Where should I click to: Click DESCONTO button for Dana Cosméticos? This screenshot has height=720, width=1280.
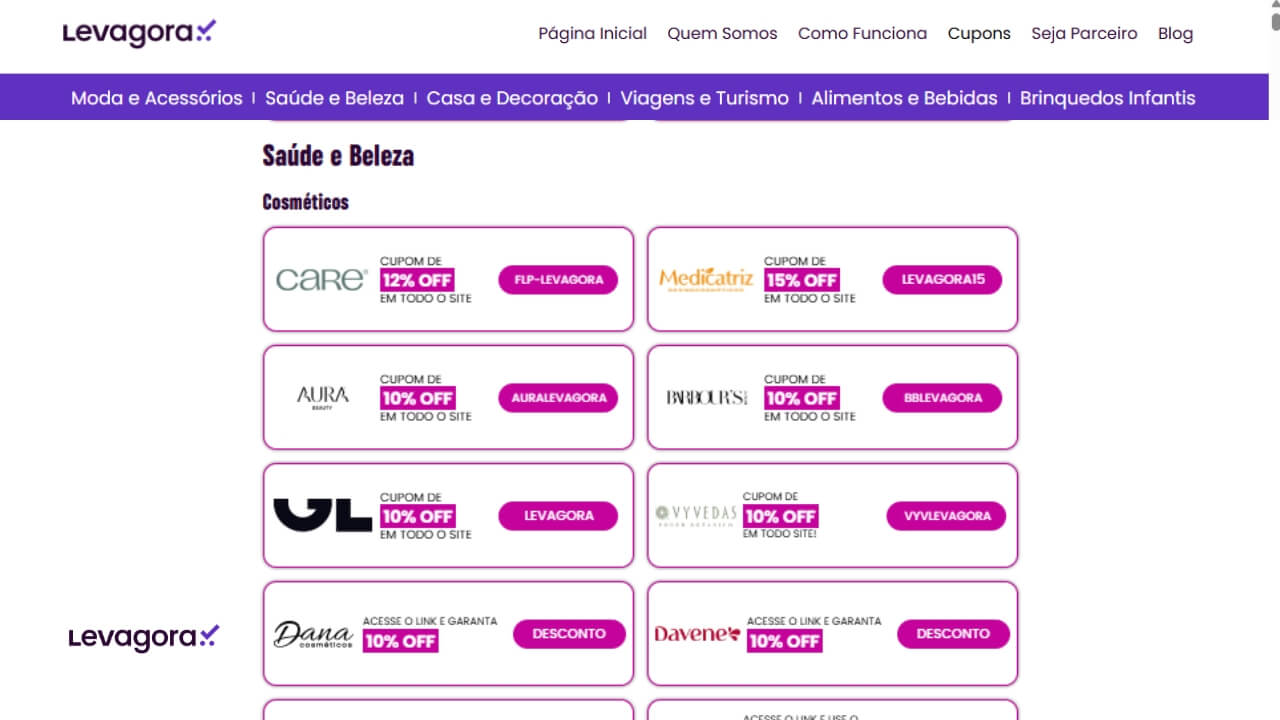coord(569,634)
